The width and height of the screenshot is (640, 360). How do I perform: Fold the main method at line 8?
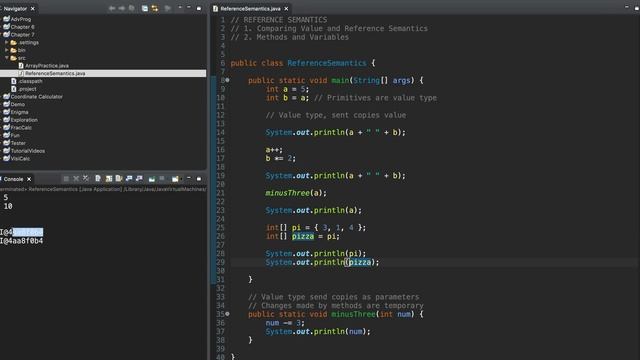click(227, 80)
